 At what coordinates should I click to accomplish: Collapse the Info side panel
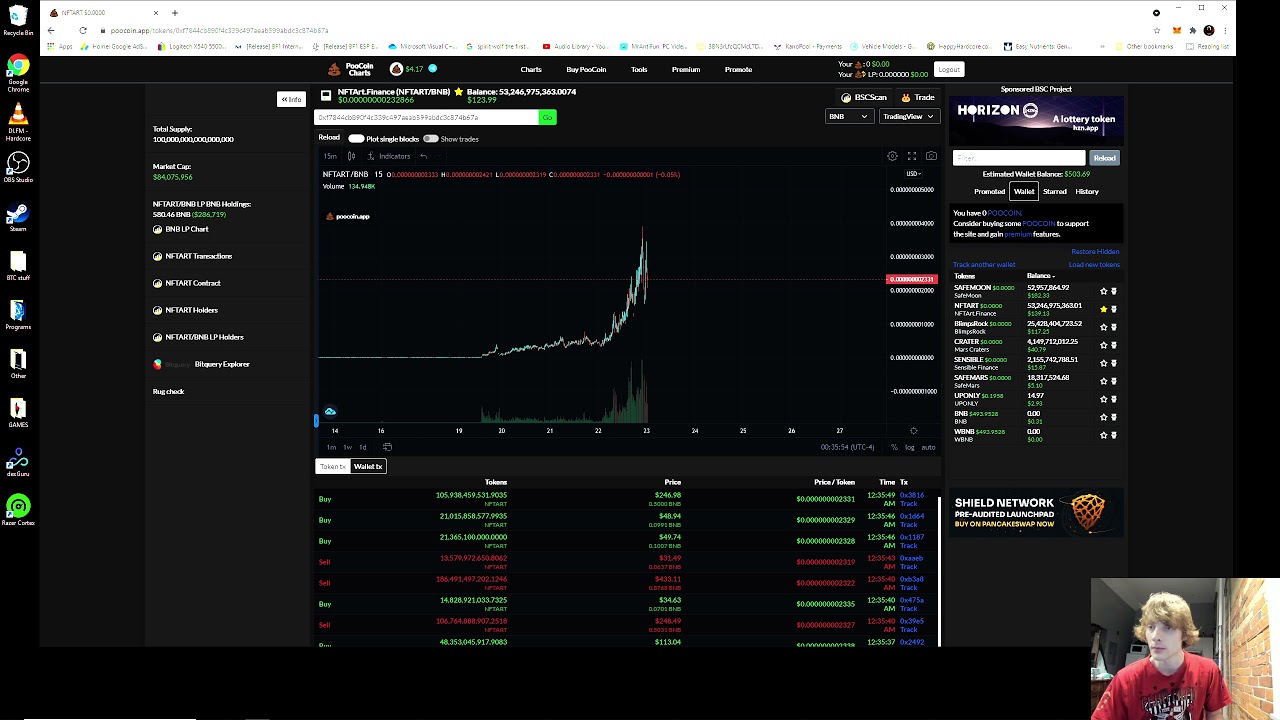[x=291, y=99]
